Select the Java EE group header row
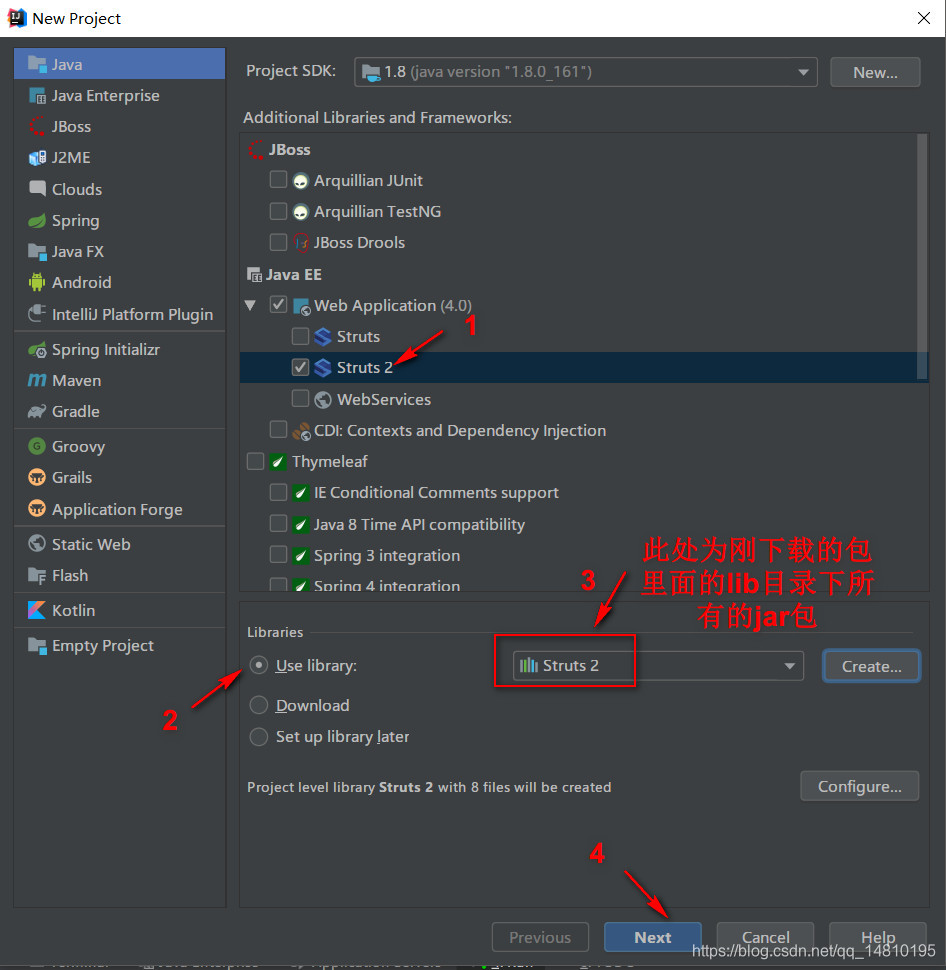Screen dimensions: 946x970 tap(584, 274)
